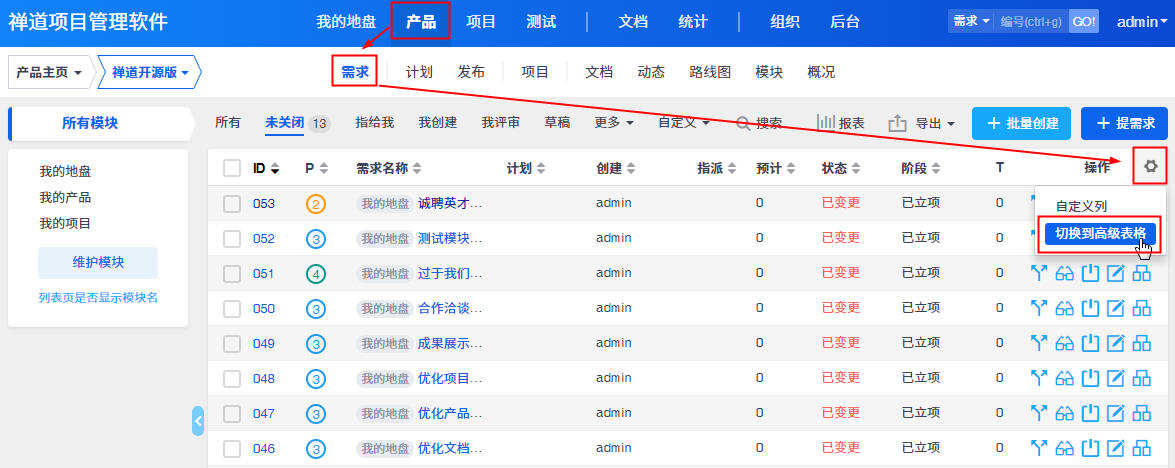The height and width of the screenshot is (468, 1175).
Task: Collapse the sidebar with the arrow handle
Action: coord(198,421)
